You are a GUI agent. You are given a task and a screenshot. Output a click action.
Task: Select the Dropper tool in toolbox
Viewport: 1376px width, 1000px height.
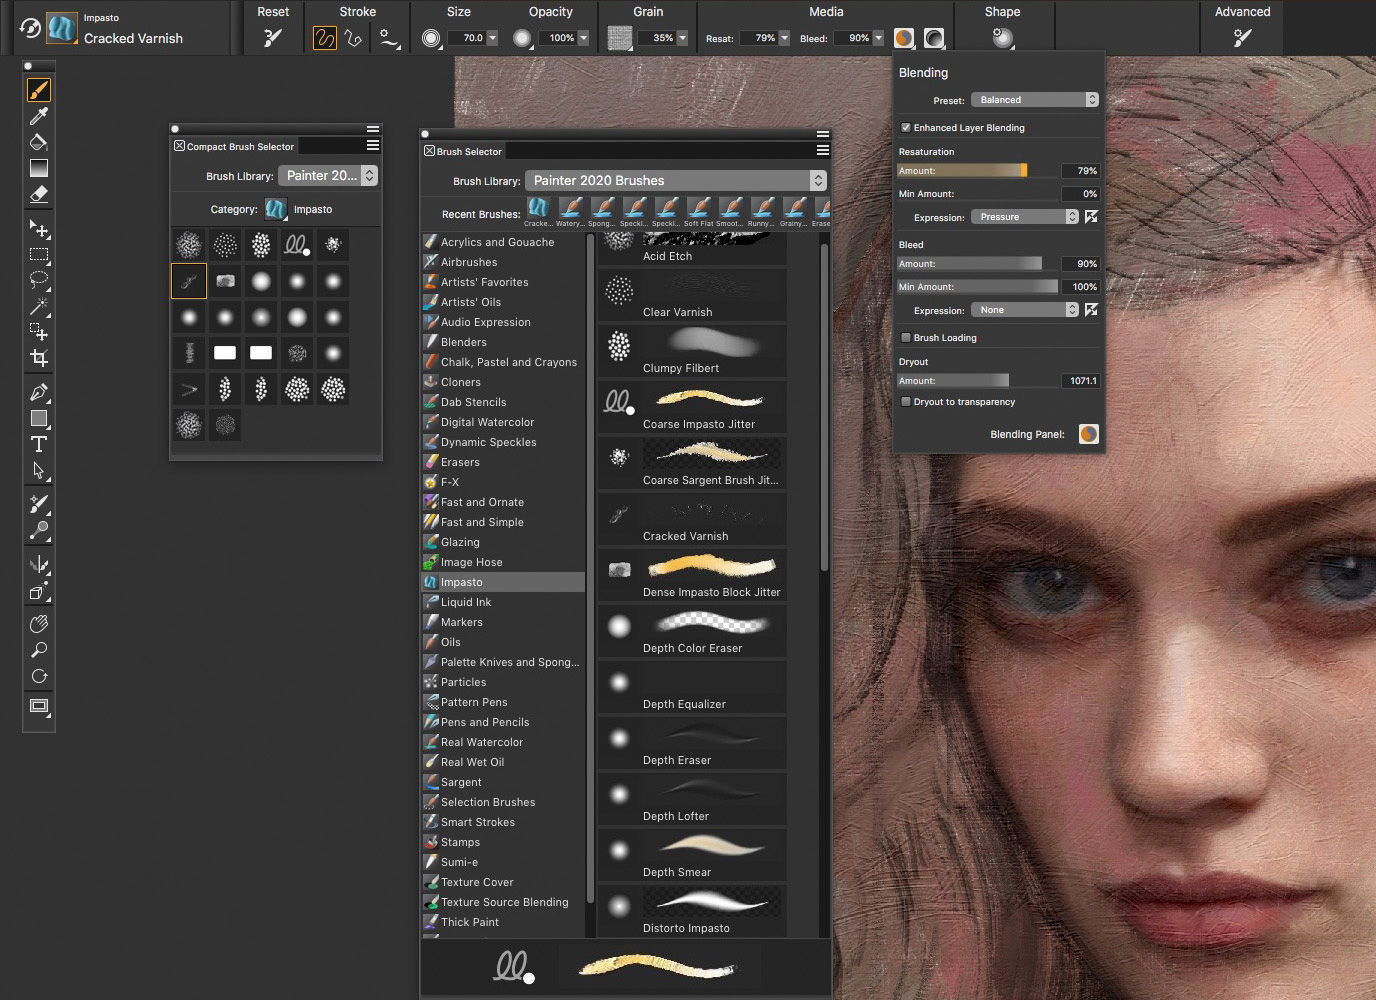pos(38,116)
